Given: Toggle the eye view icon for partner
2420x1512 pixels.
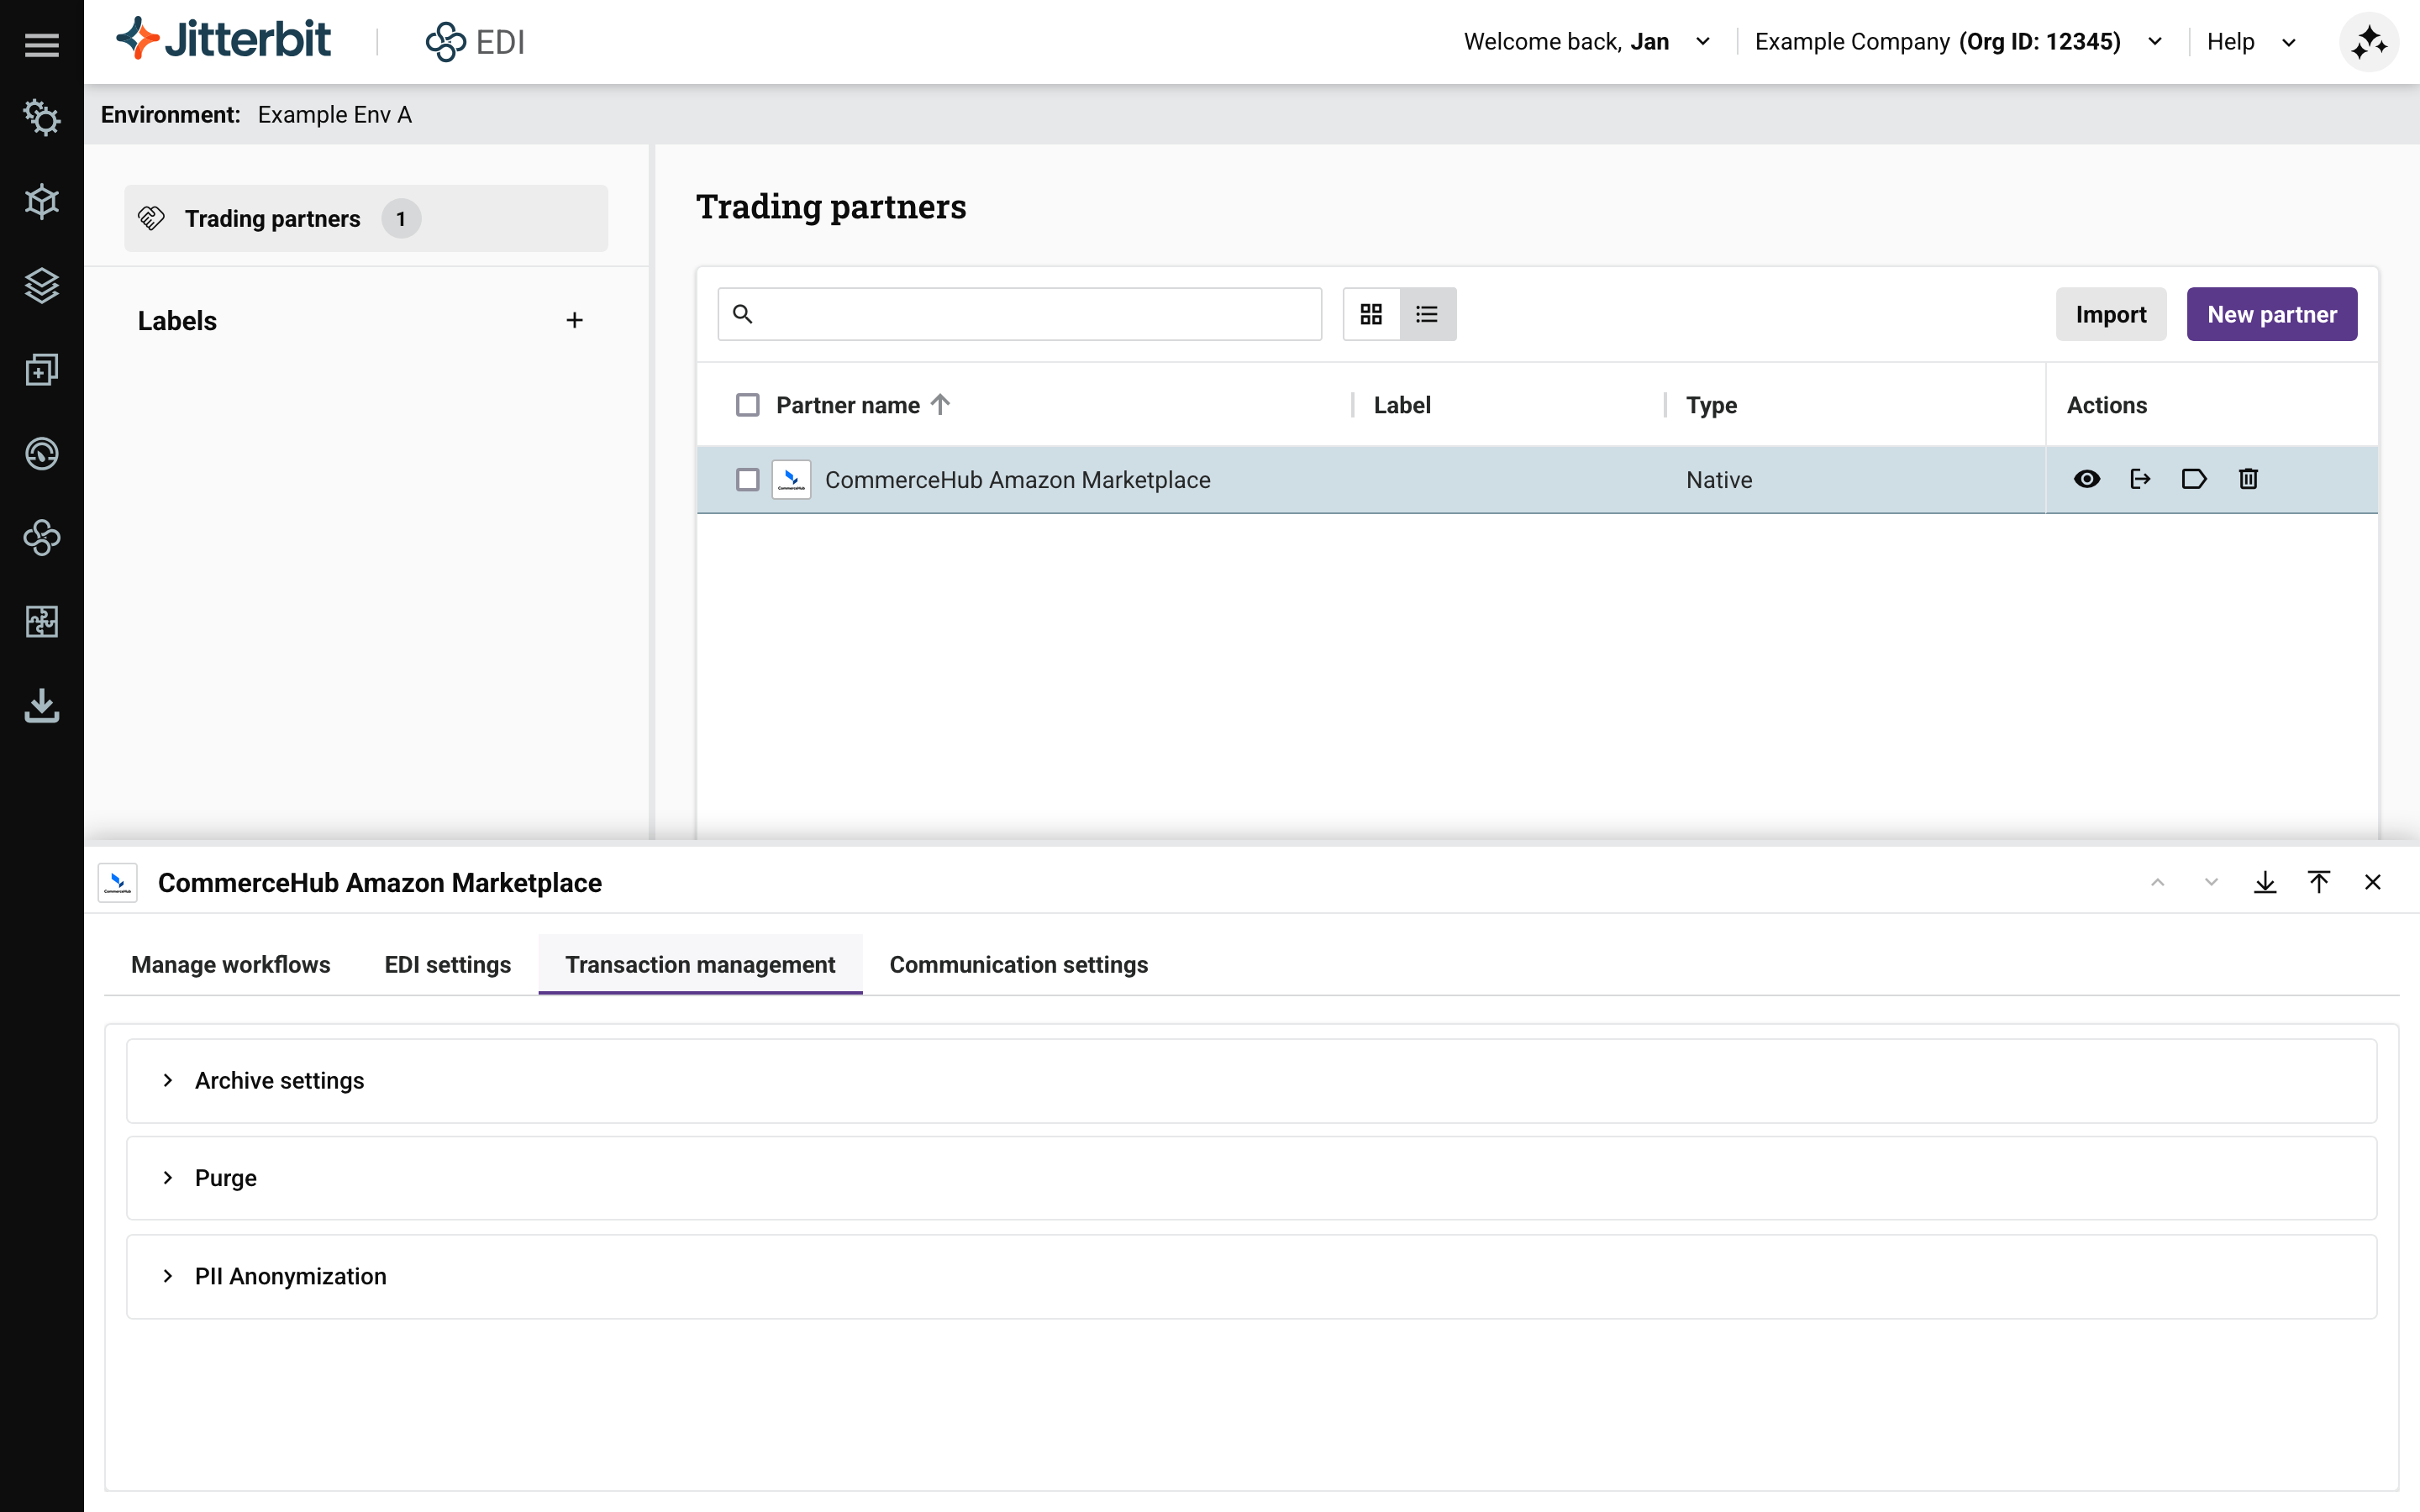Looking at the screenshot, I should click(x=2087, y=479).
